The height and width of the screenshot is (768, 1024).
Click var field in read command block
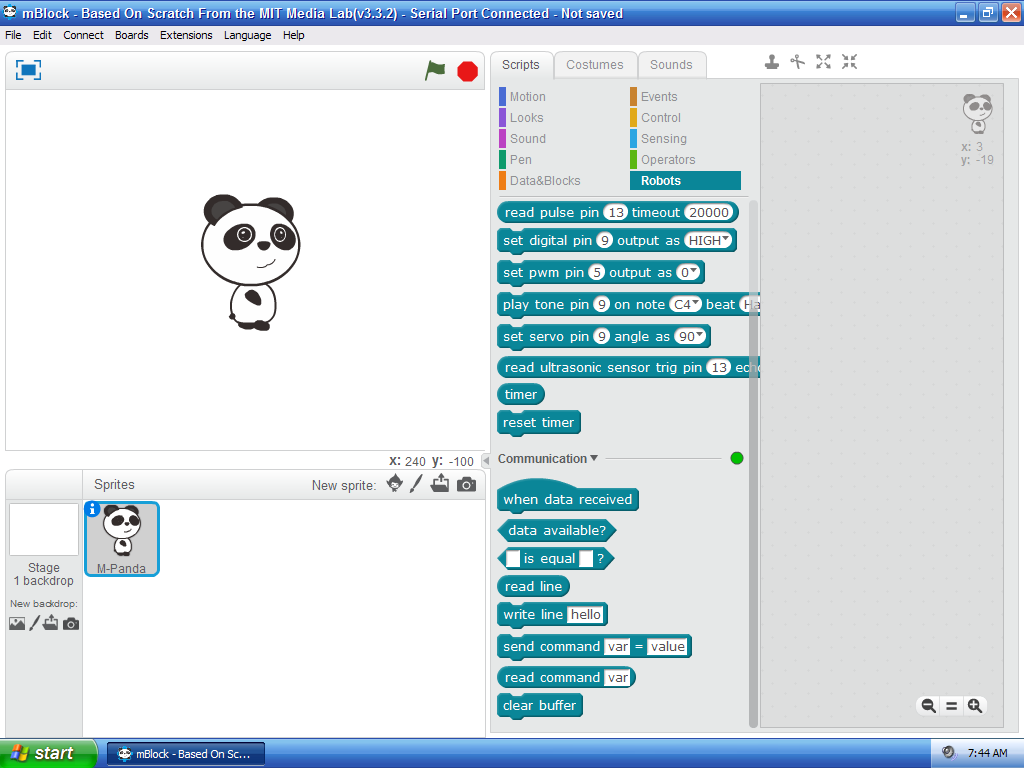point(618,678)
